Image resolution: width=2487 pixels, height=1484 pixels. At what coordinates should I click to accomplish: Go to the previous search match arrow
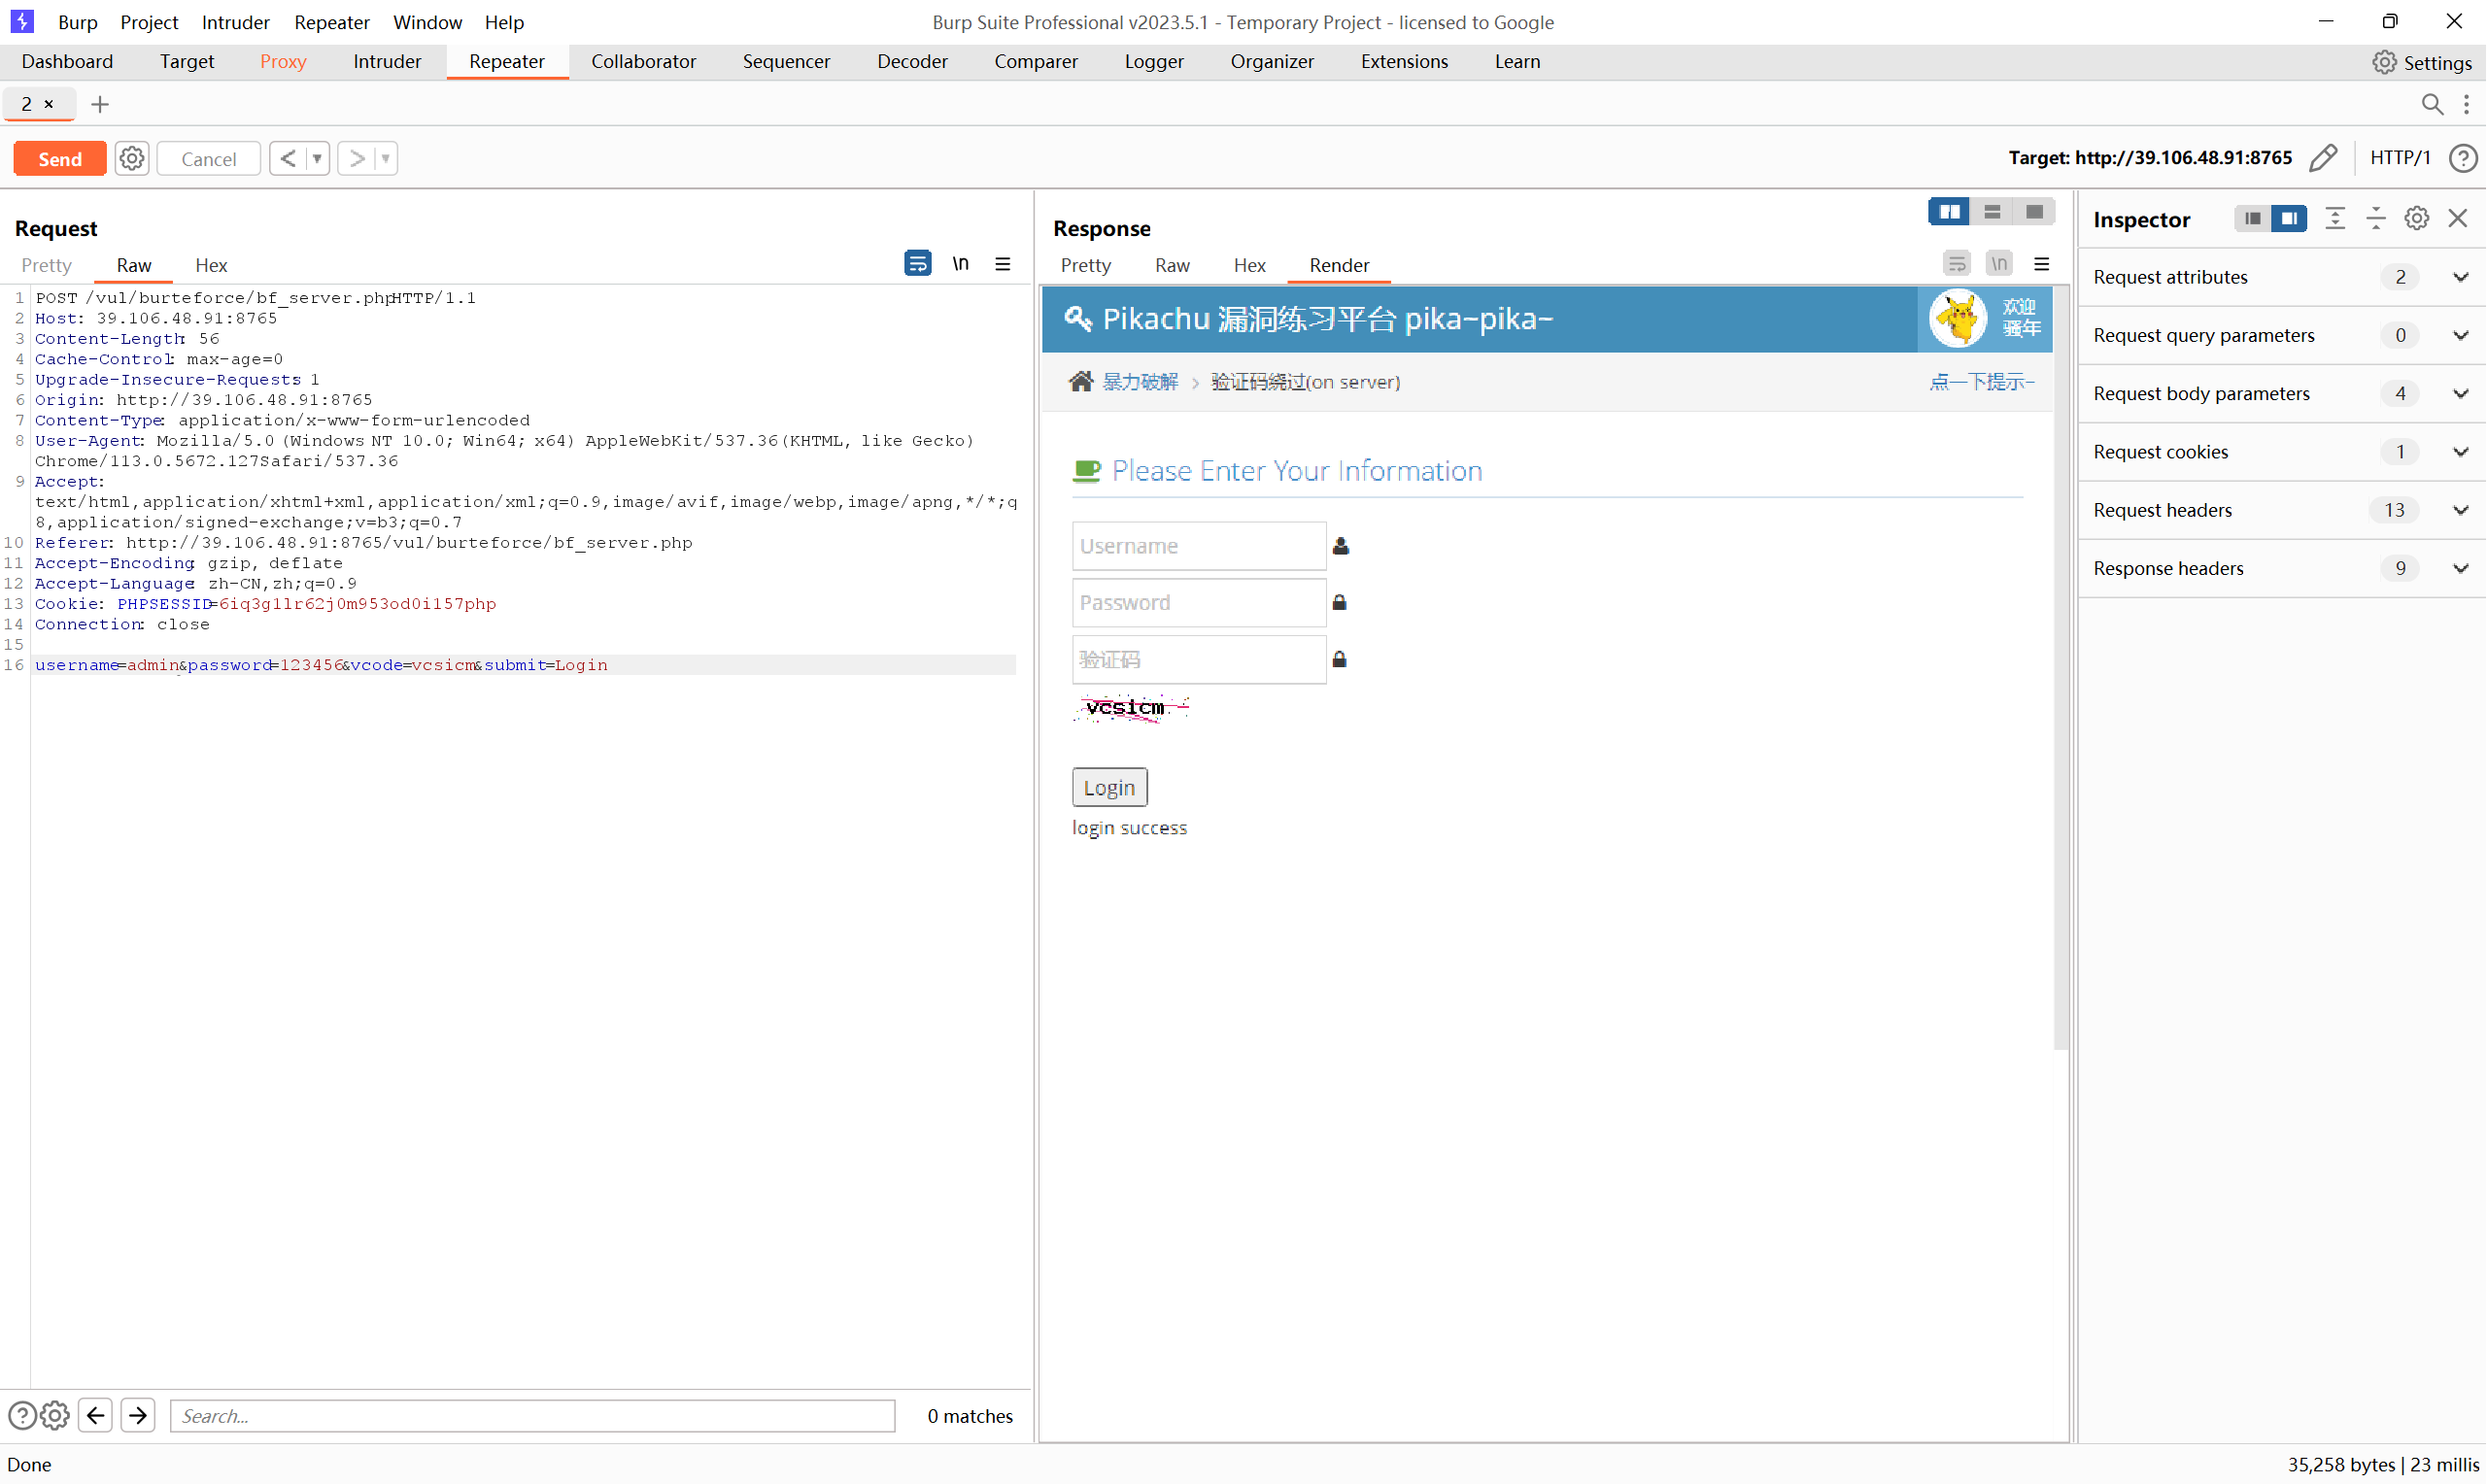(x=95, y=1415)
